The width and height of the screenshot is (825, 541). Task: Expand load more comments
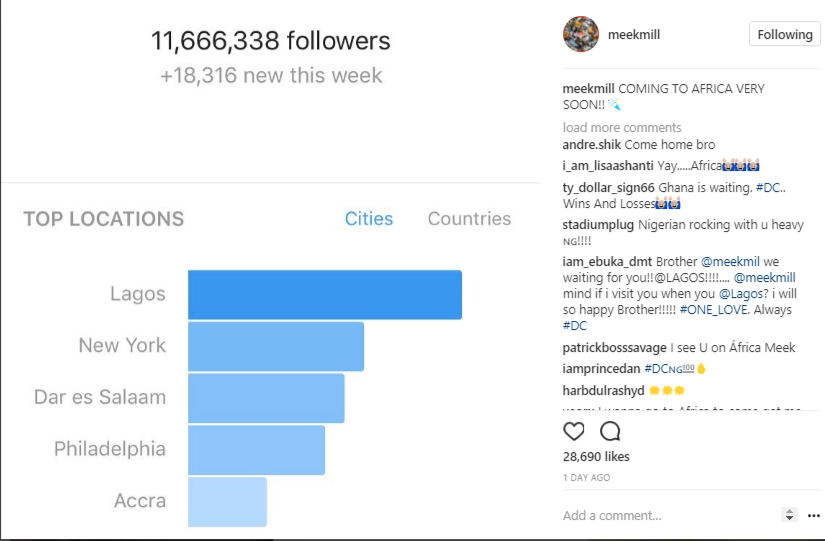[x=622, y=127]
